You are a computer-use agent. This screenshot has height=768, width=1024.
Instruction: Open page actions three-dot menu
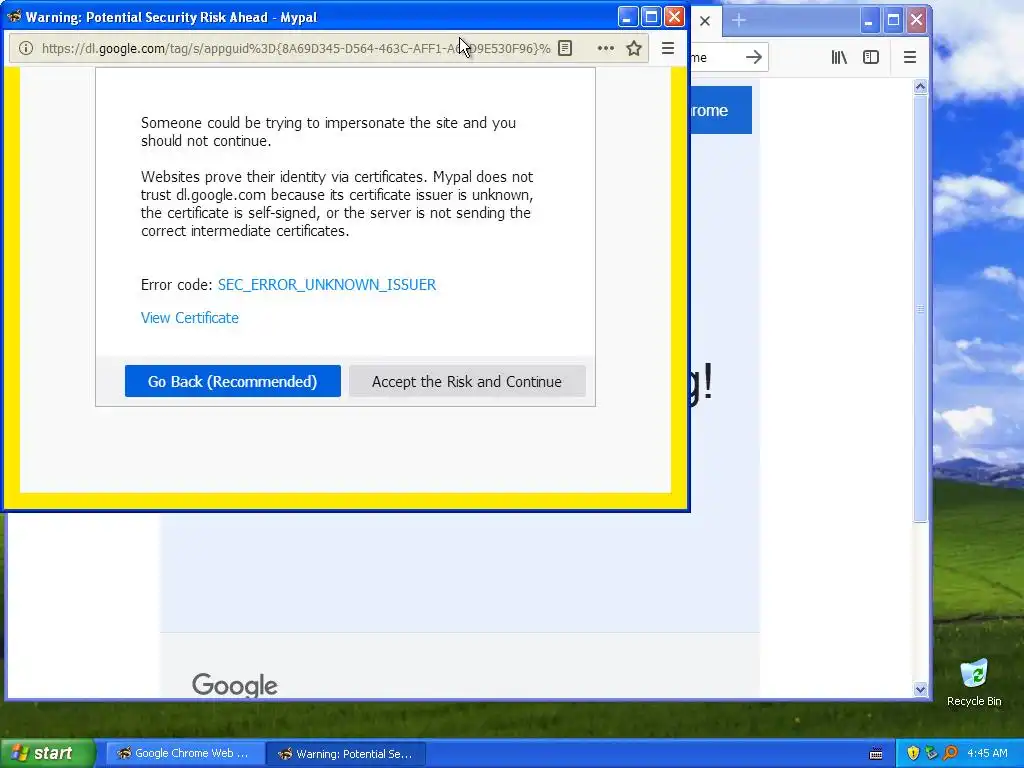[x=605, y=48]
